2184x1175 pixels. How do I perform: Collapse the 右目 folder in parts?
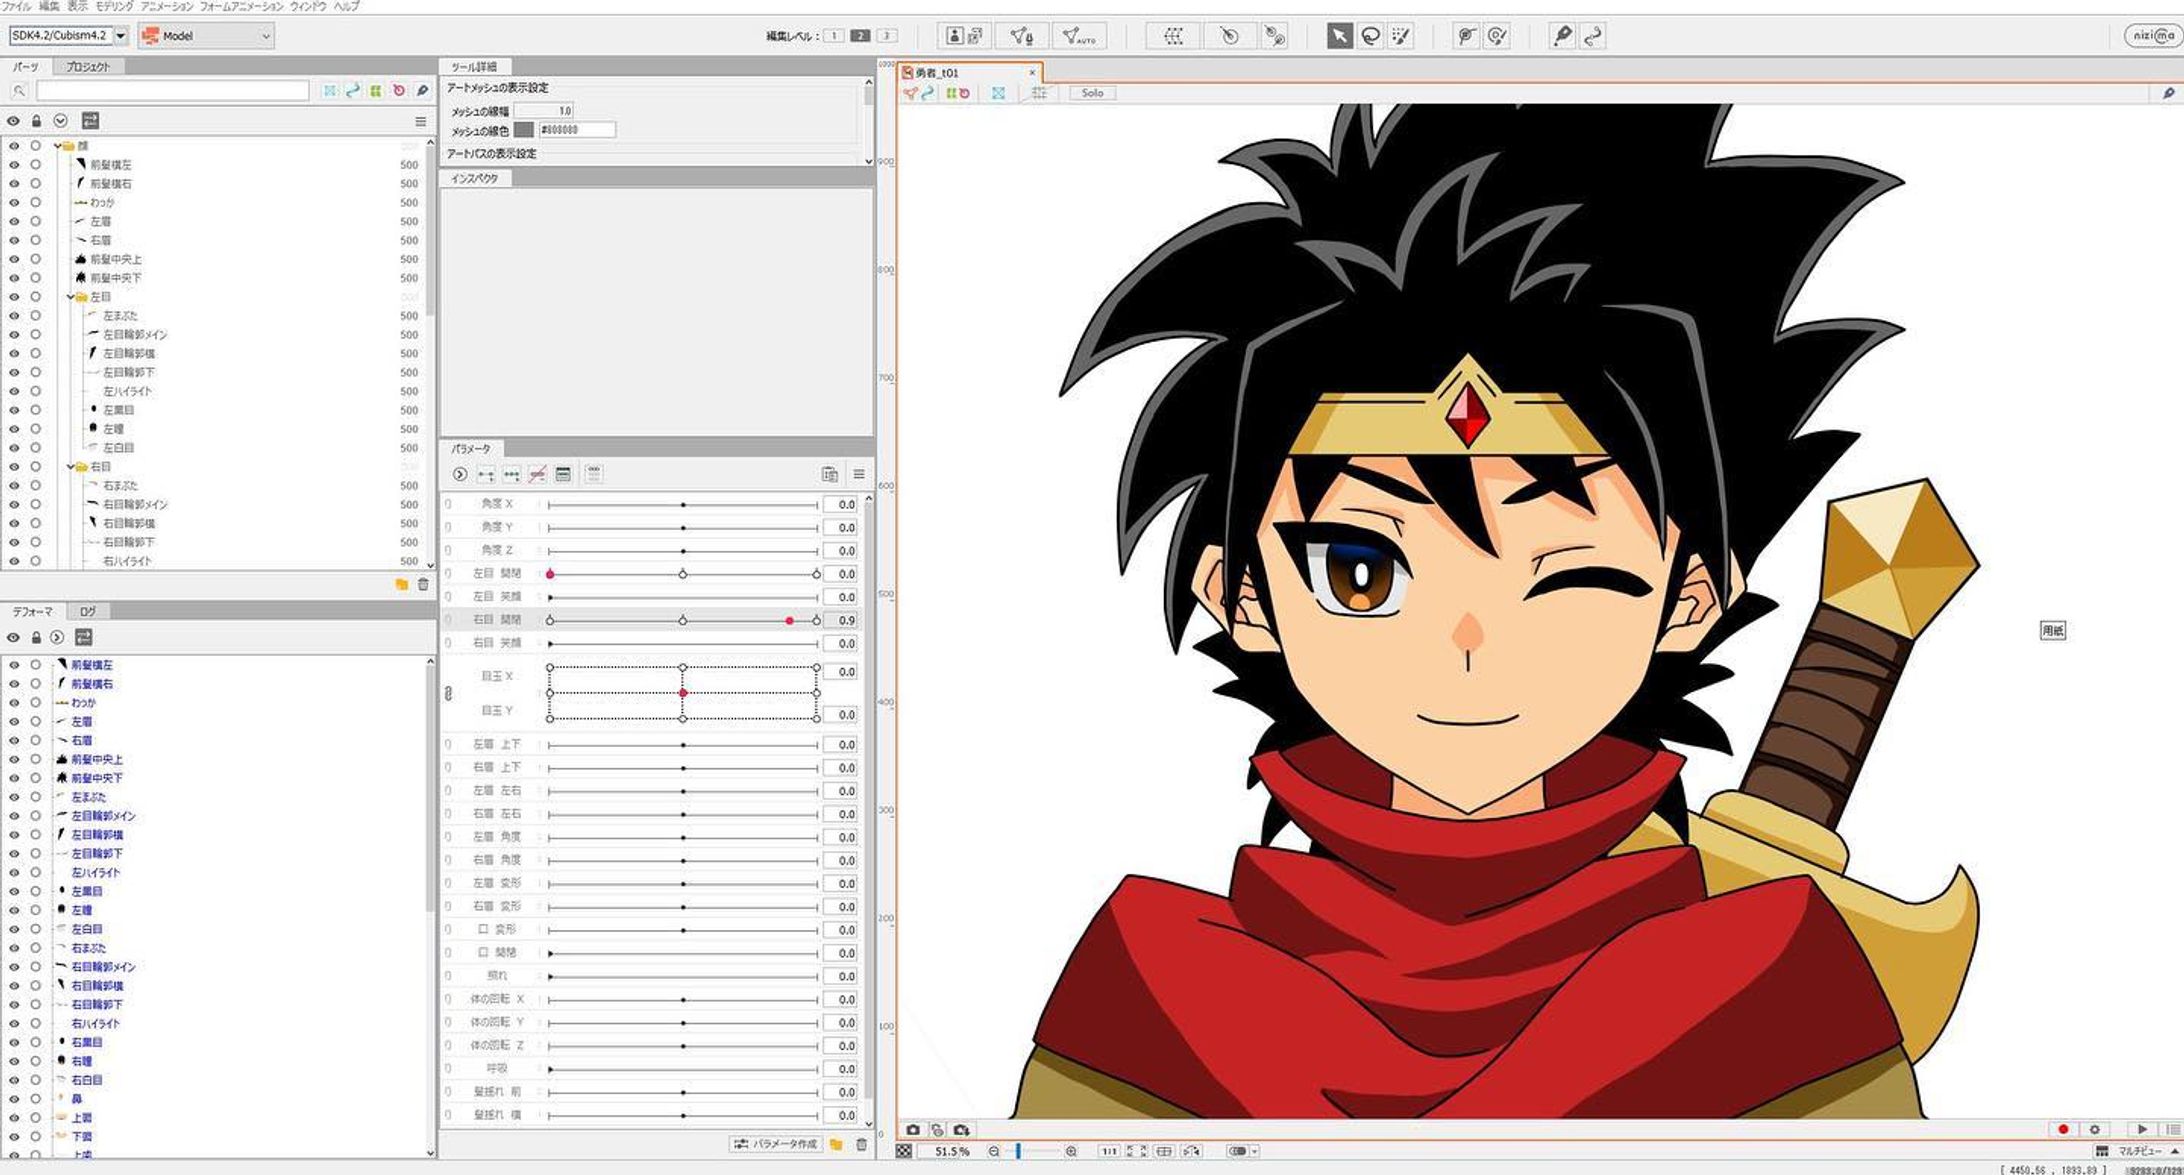click(70, 467)
